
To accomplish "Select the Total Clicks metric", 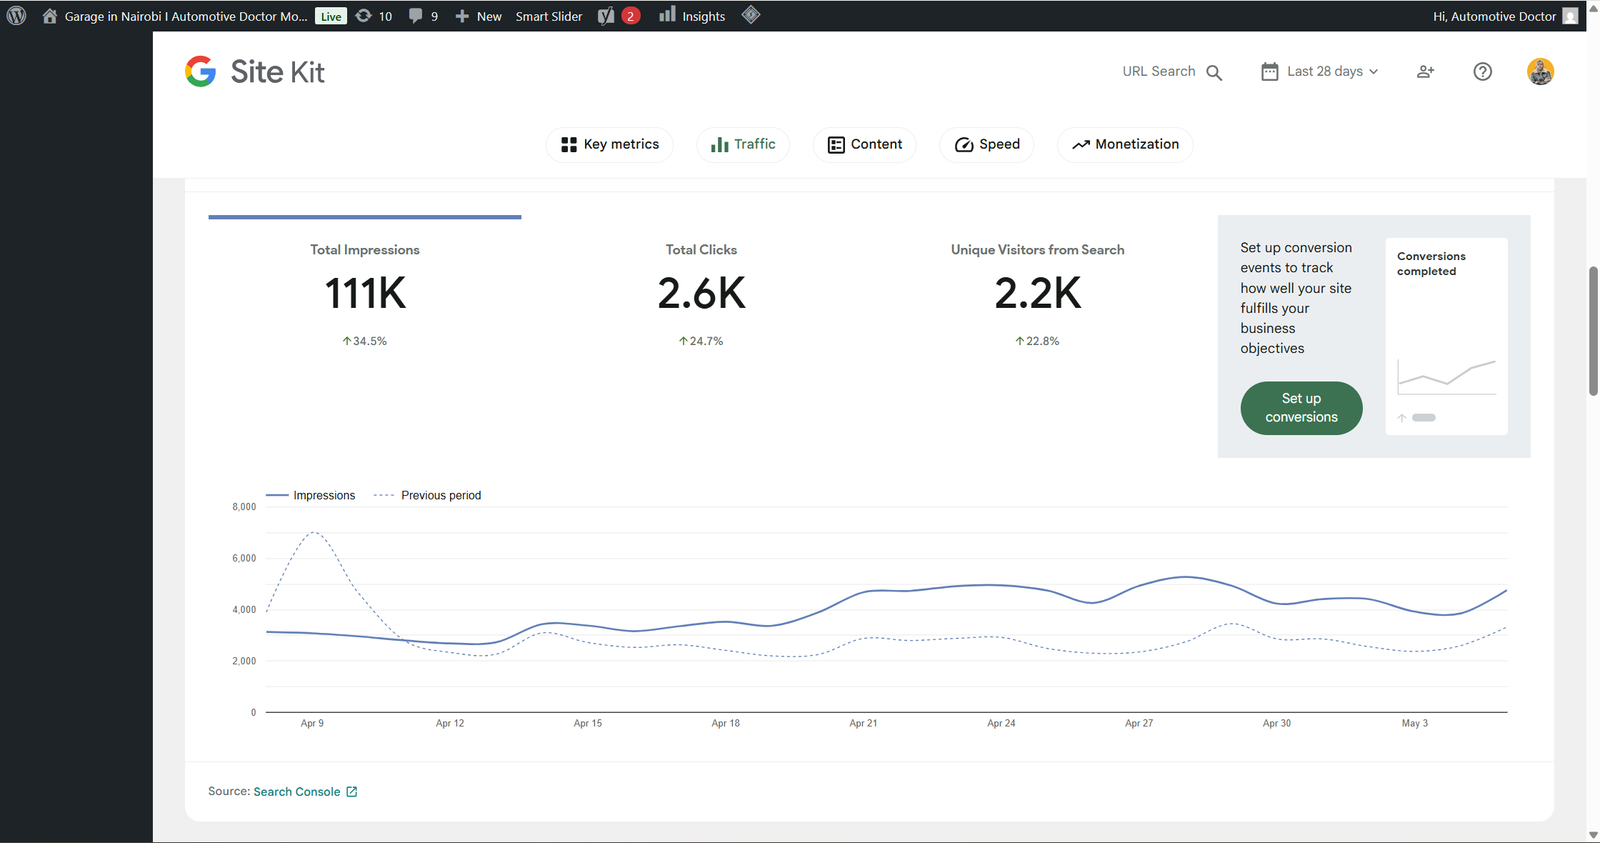I will tap(701, 295).
